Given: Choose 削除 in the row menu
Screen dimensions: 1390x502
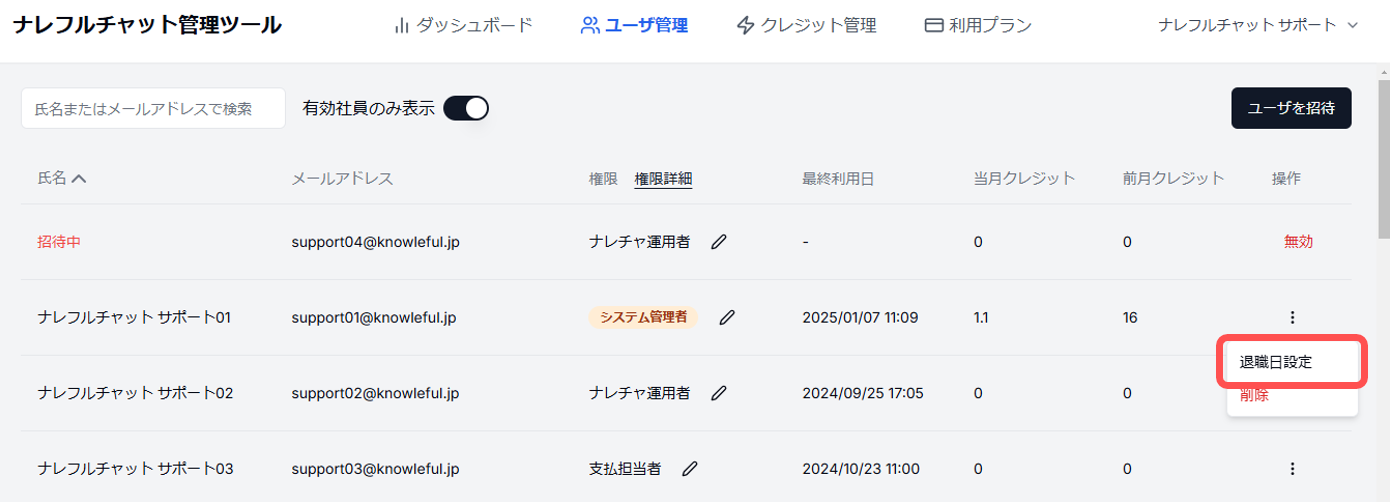Looking at the screenshot, I should pyautogui.click(x=1254, y=396).
